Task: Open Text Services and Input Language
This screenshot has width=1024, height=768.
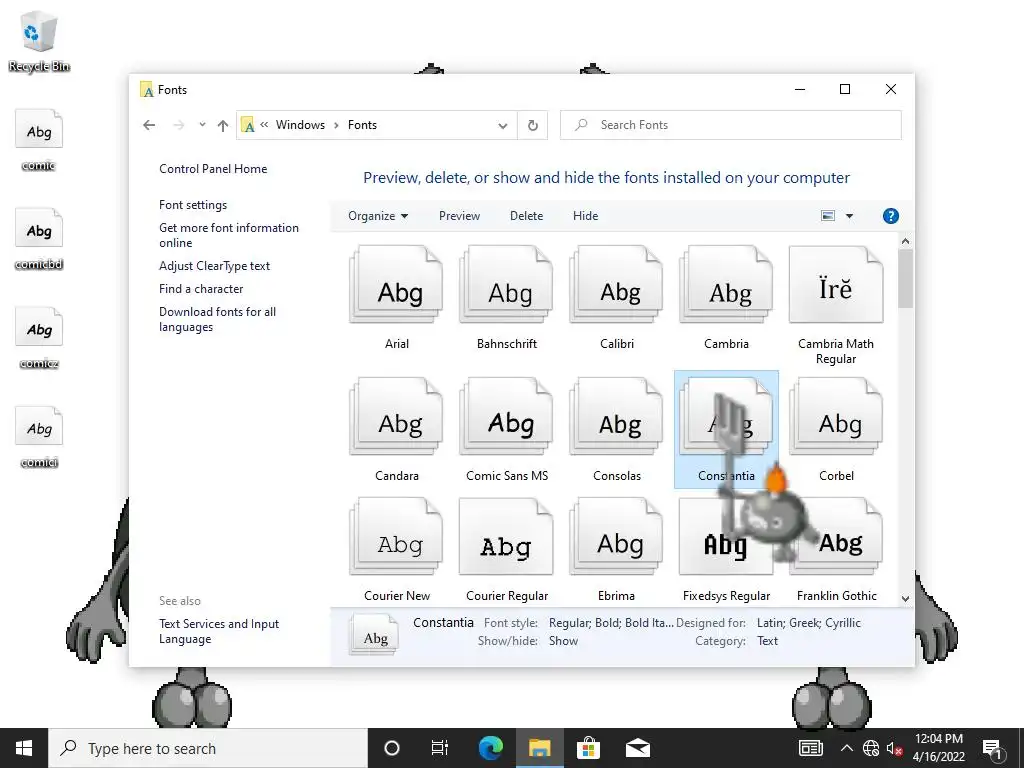Action: (x=219, y=631)
